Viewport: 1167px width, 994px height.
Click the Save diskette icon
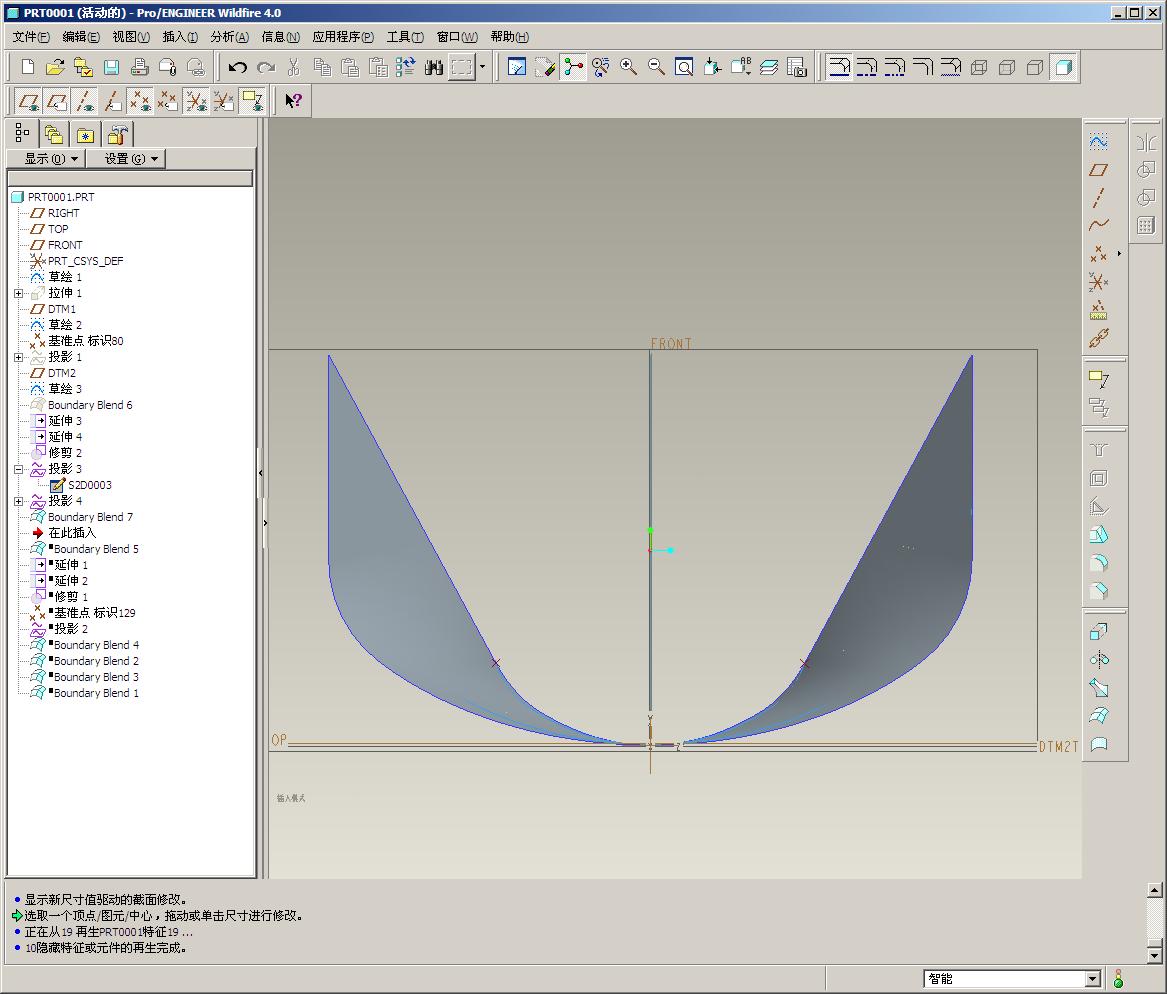point(111,67)
